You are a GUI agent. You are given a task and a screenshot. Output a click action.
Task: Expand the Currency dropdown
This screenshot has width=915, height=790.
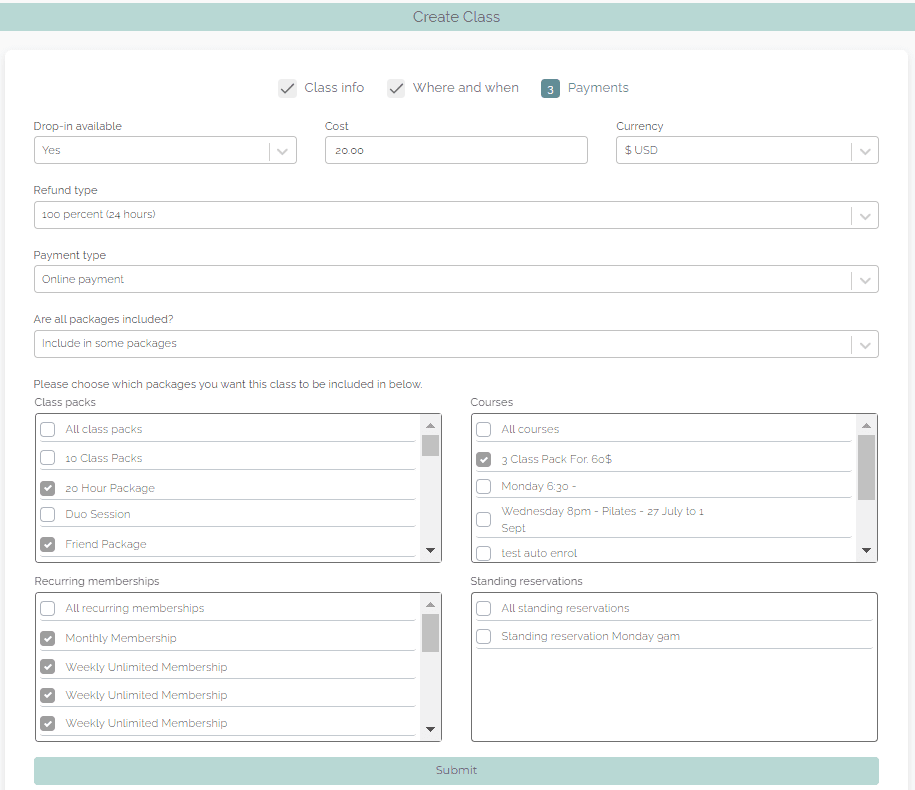[746, 150]
